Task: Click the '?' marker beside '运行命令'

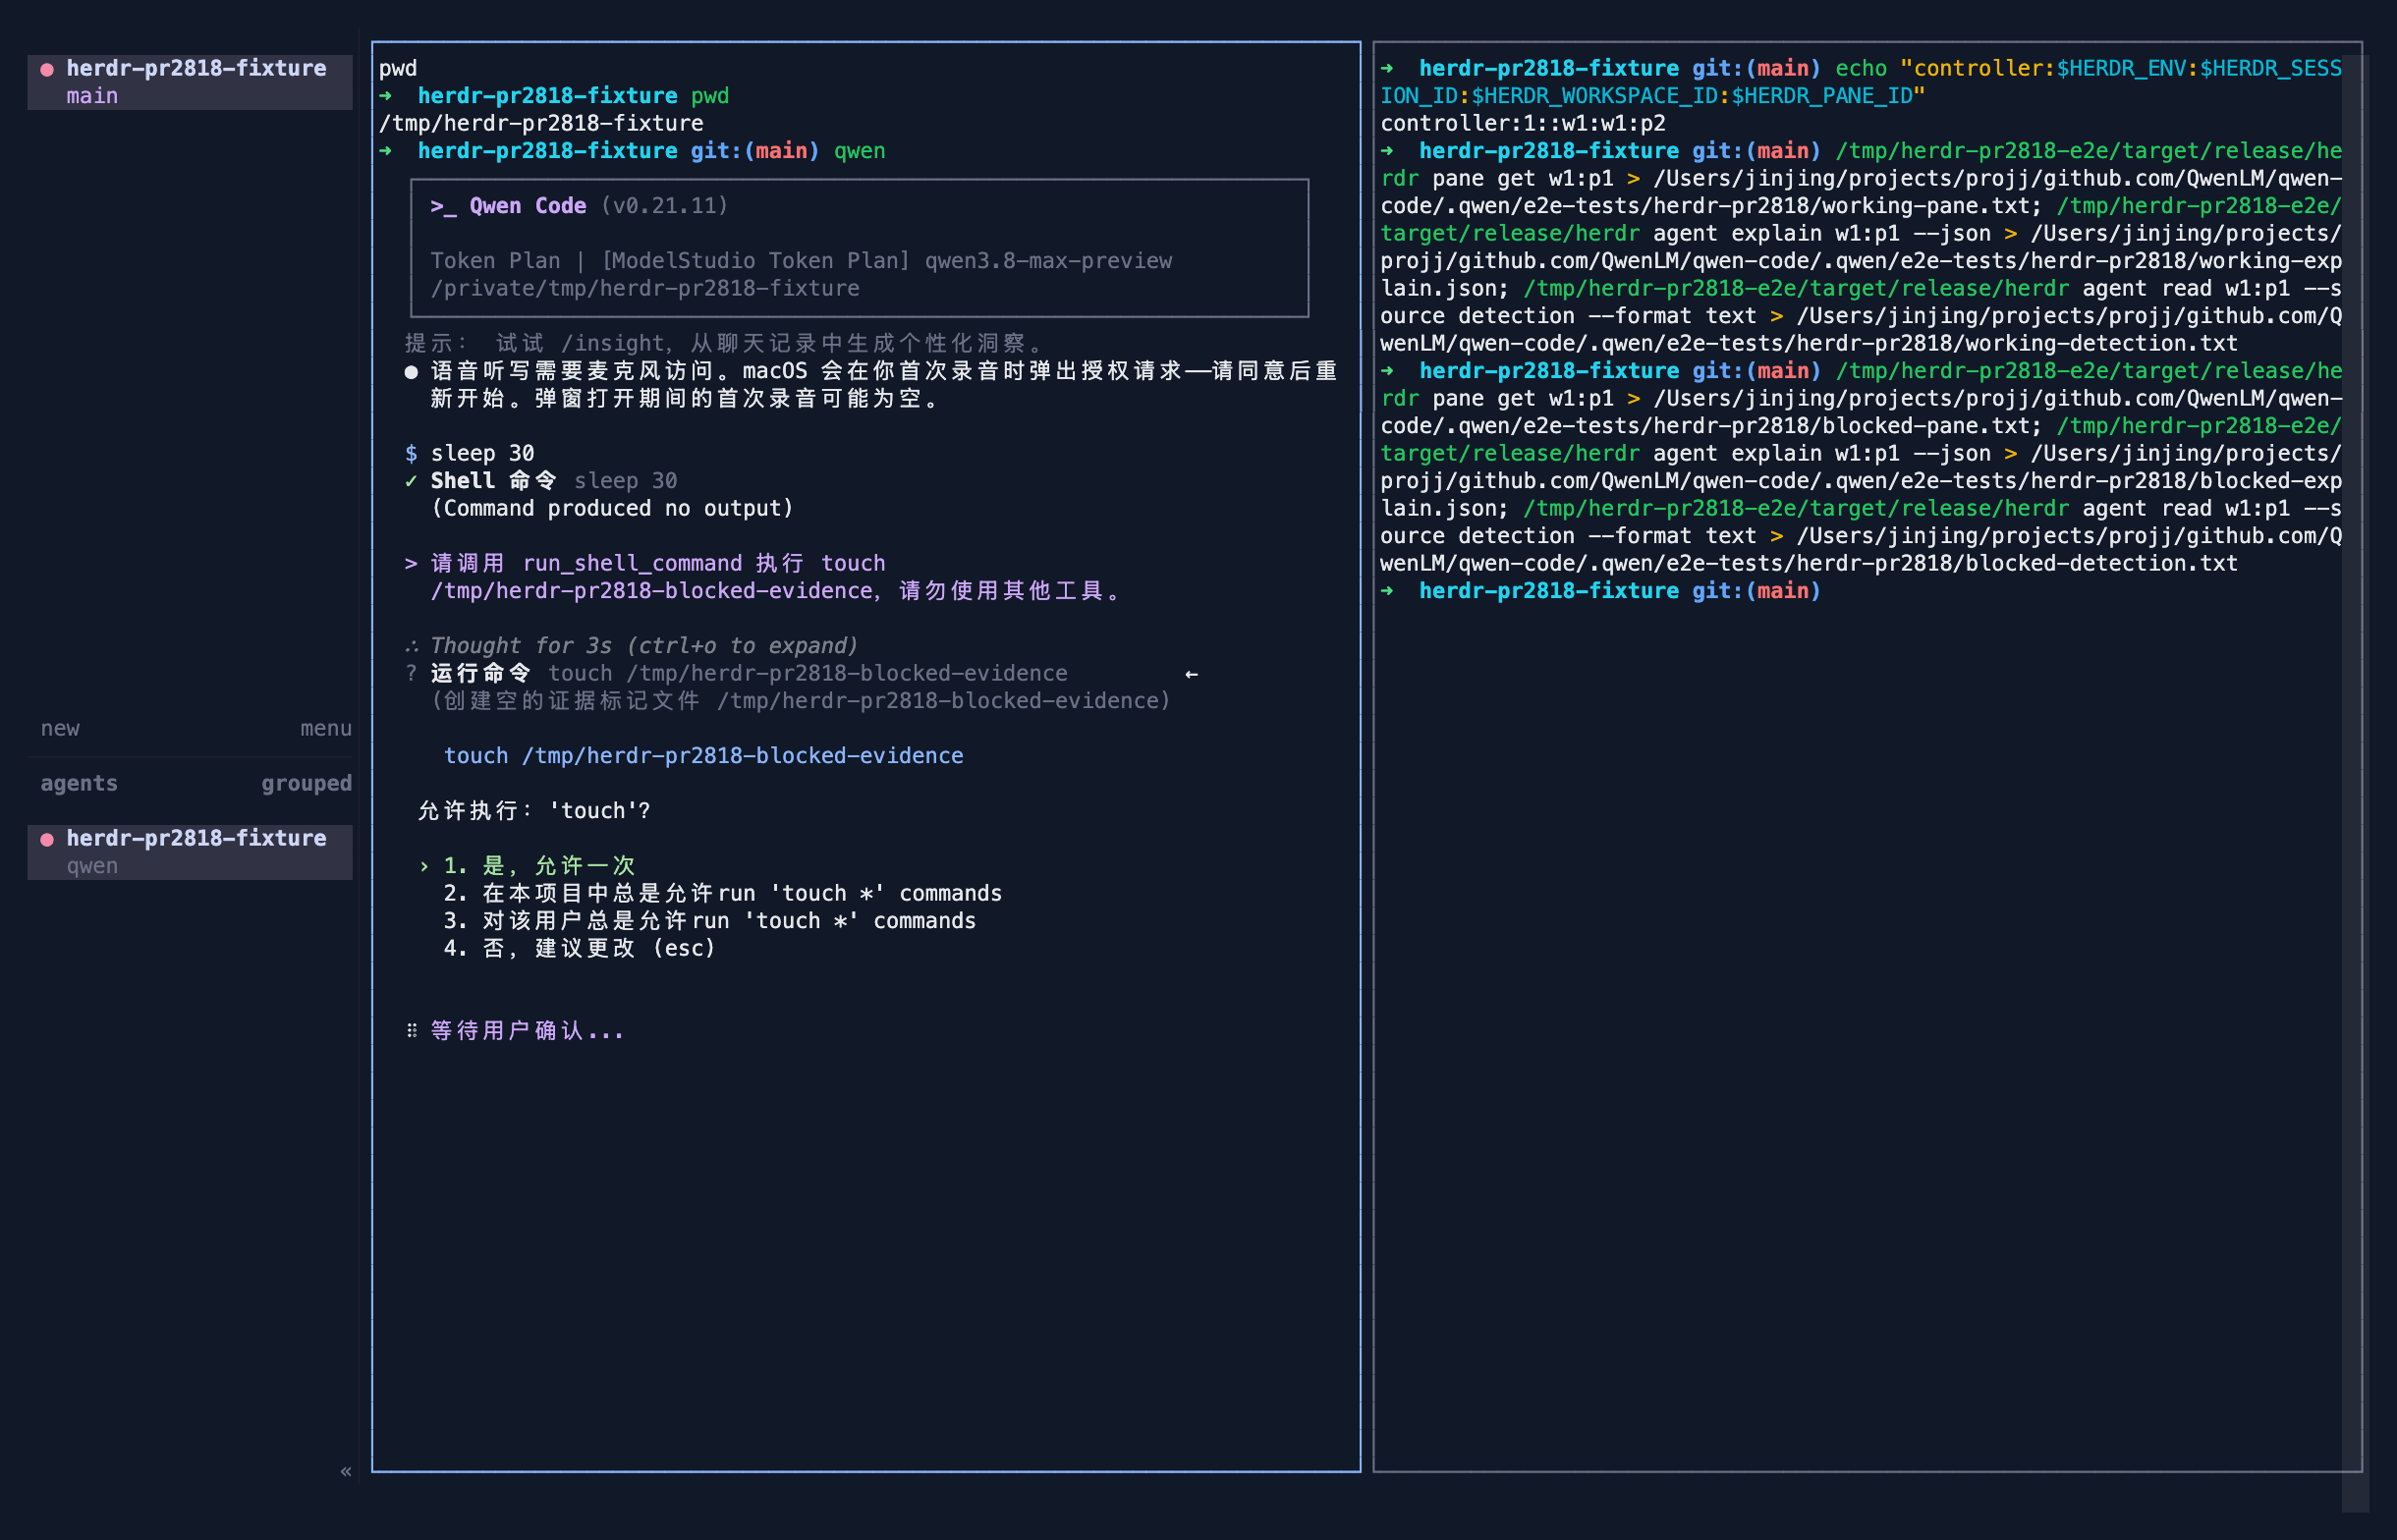Action: point(411,673)
